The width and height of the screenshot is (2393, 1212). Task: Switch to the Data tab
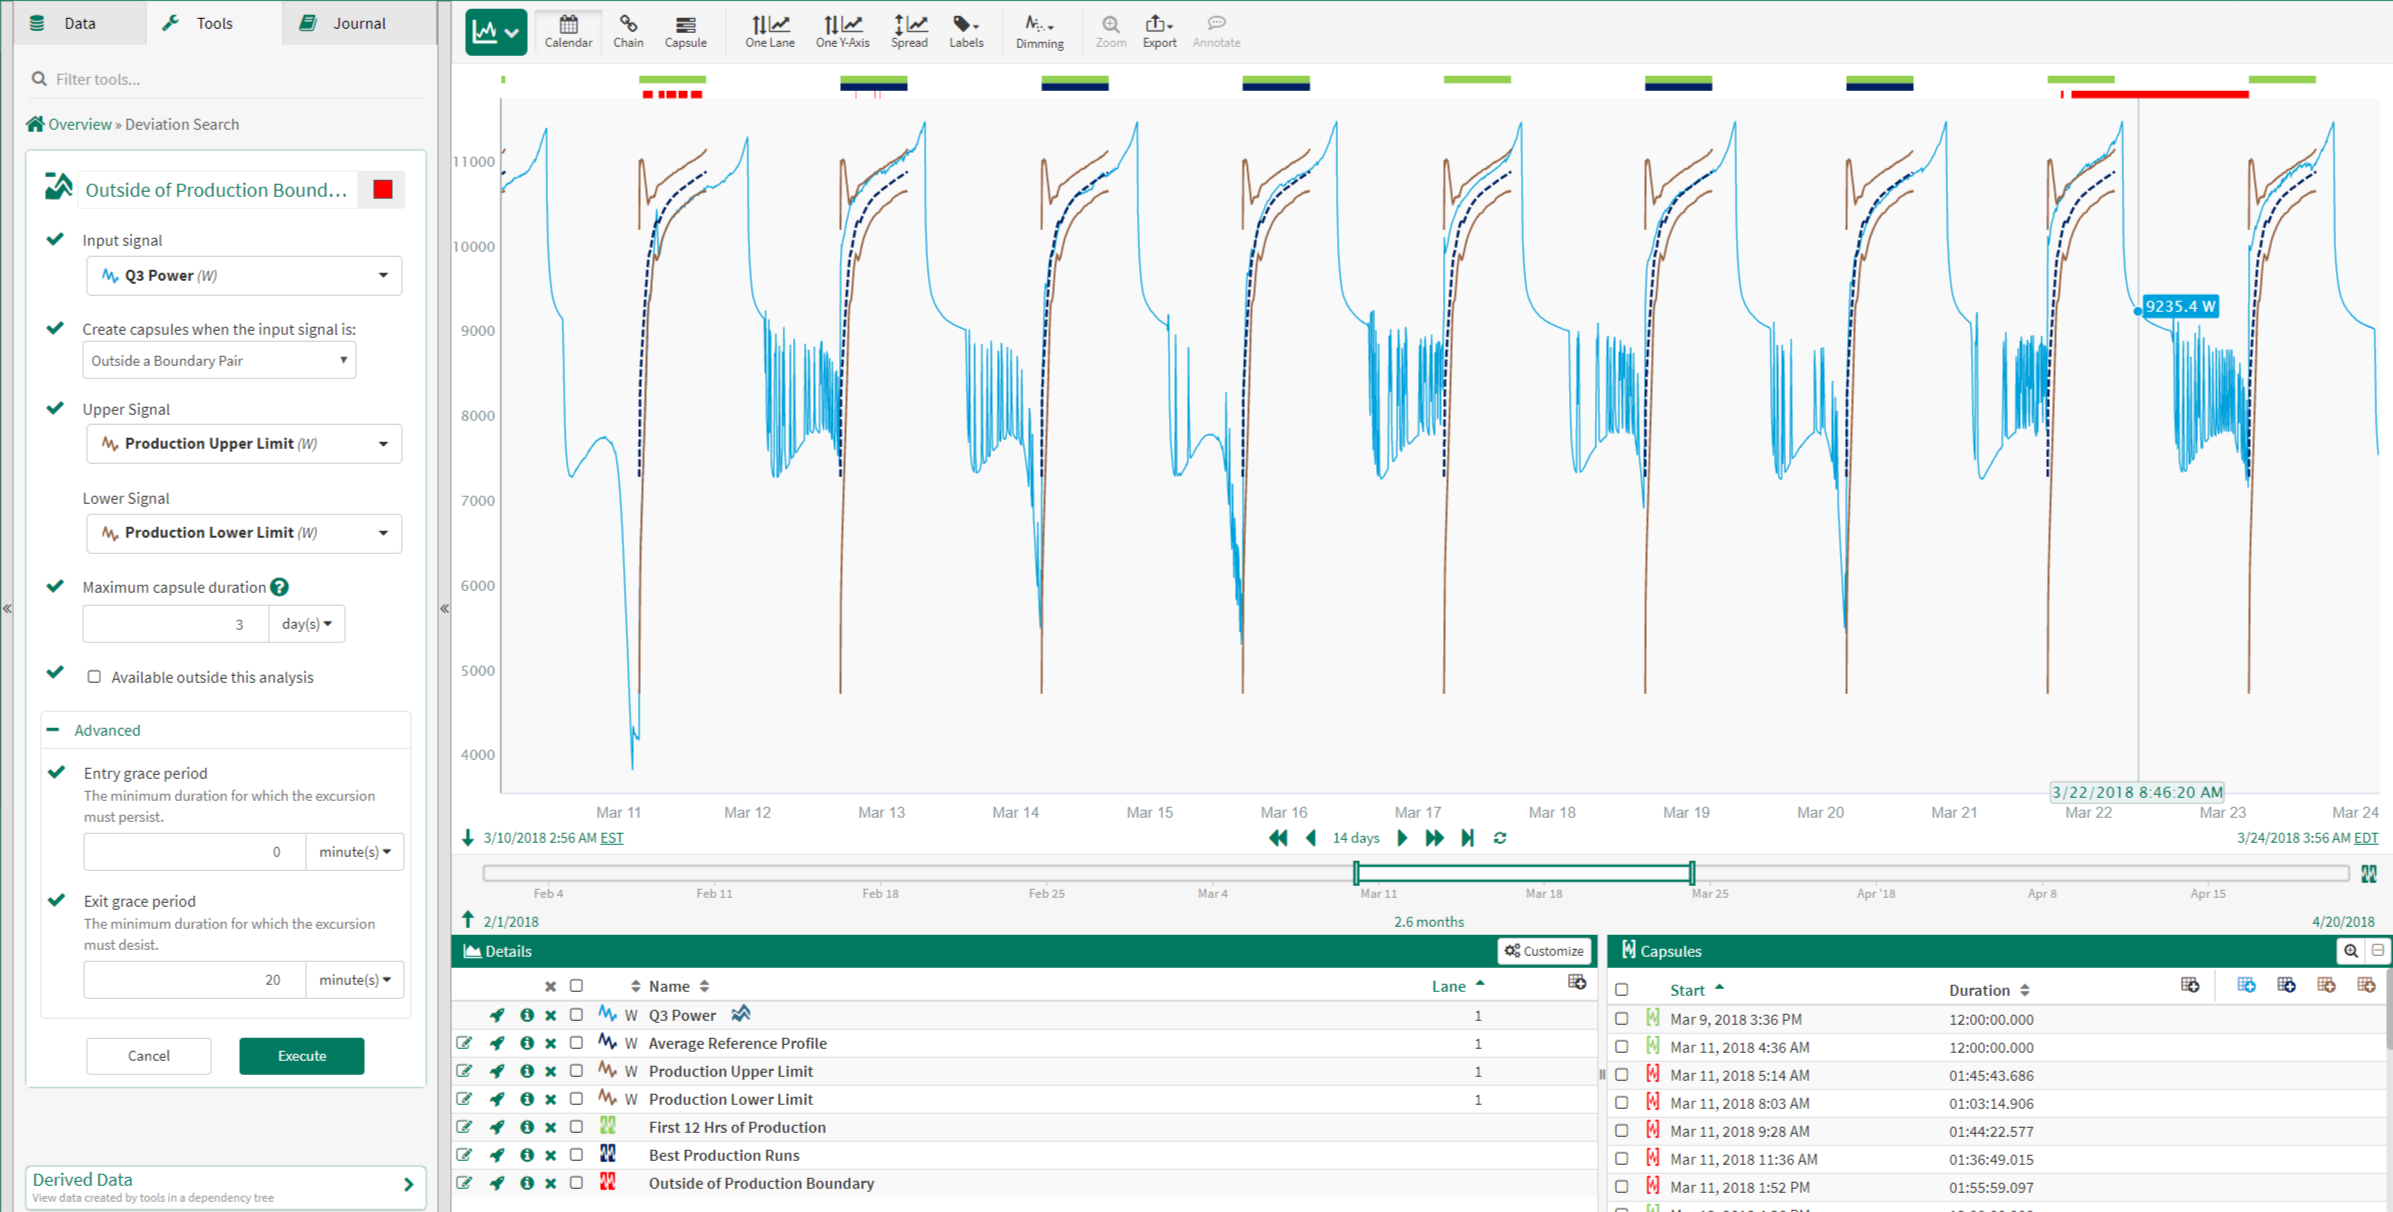click(x=79, y=23)
